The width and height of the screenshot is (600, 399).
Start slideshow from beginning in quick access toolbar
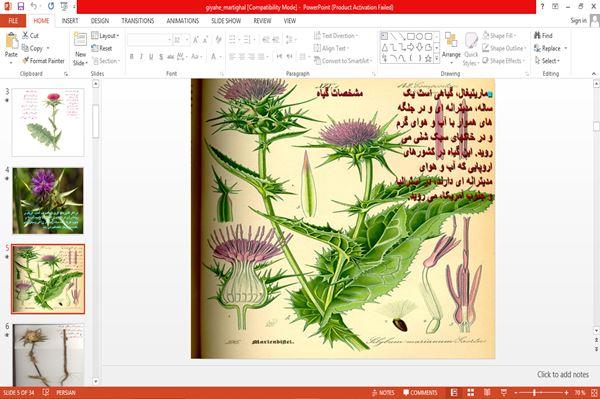(x=64, y=6)
